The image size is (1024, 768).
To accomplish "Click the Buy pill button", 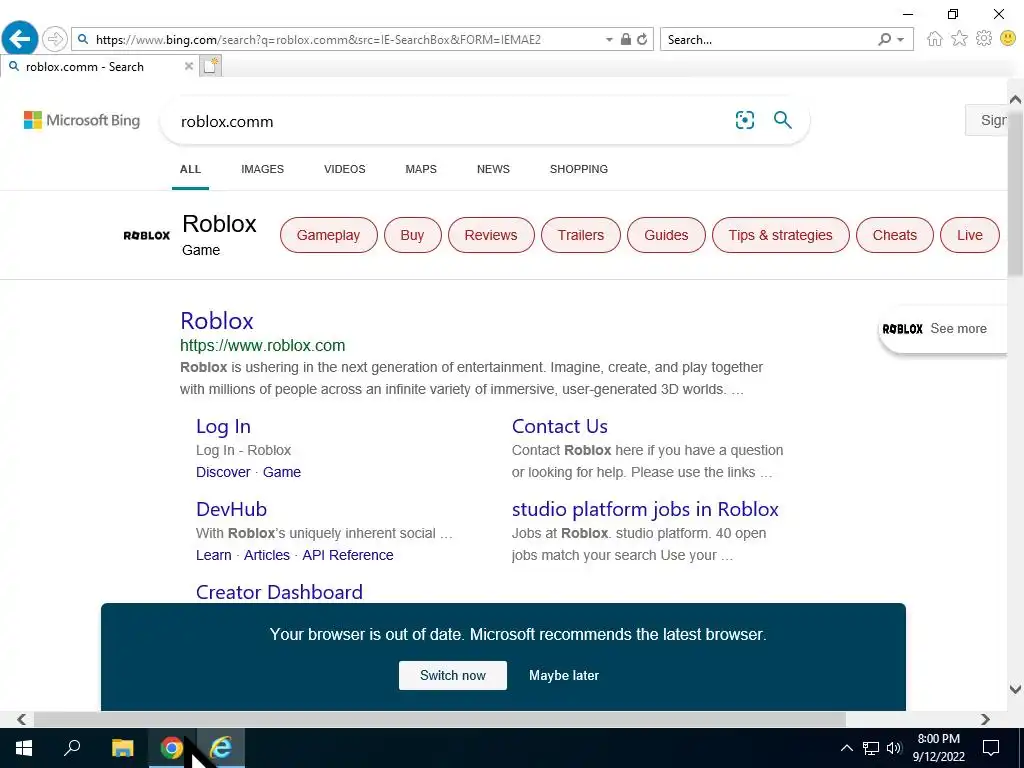I will tap(412, 235).
